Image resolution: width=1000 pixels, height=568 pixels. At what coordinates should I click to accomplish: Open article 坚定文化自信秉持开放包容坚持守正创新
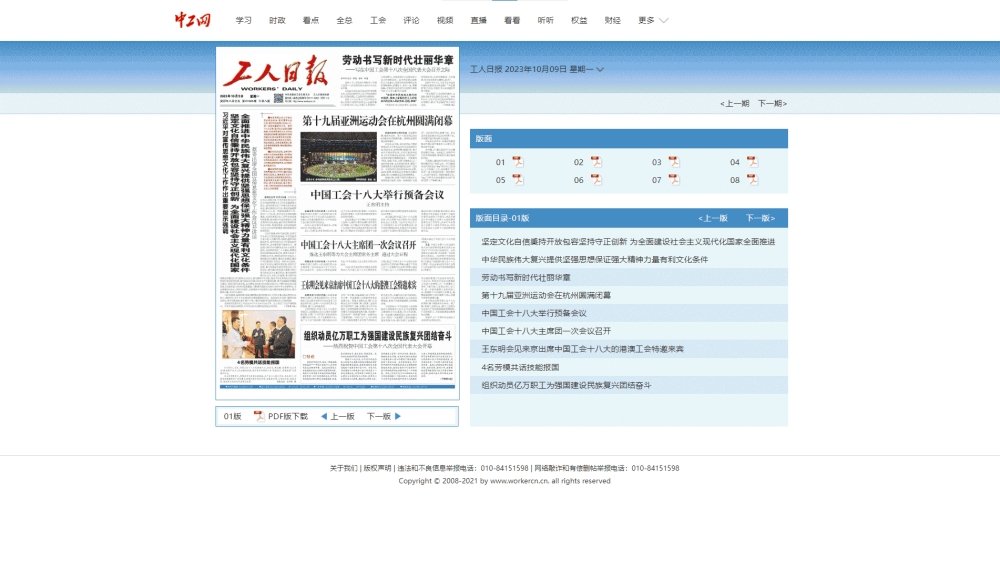coord(628,242)
